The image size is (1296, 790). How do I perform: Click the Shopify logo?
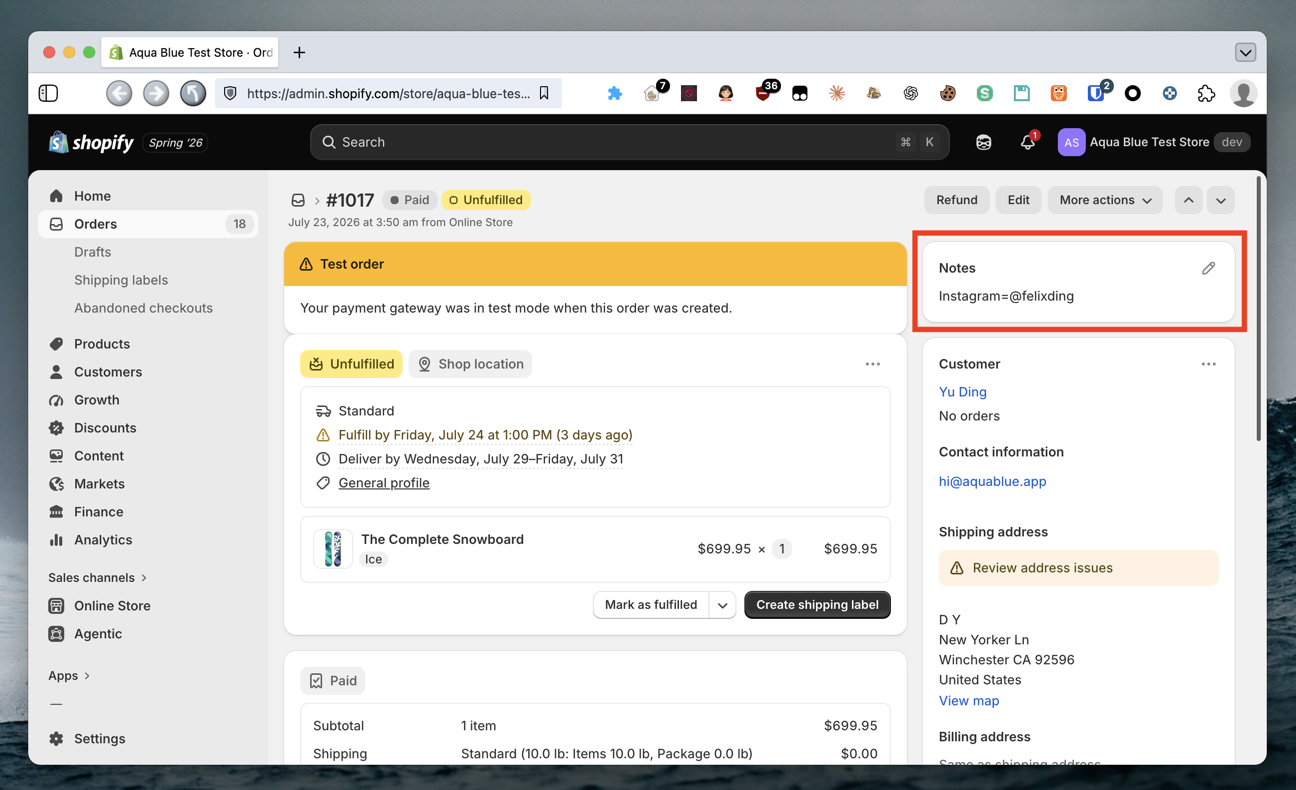click(x=91, y=142)
